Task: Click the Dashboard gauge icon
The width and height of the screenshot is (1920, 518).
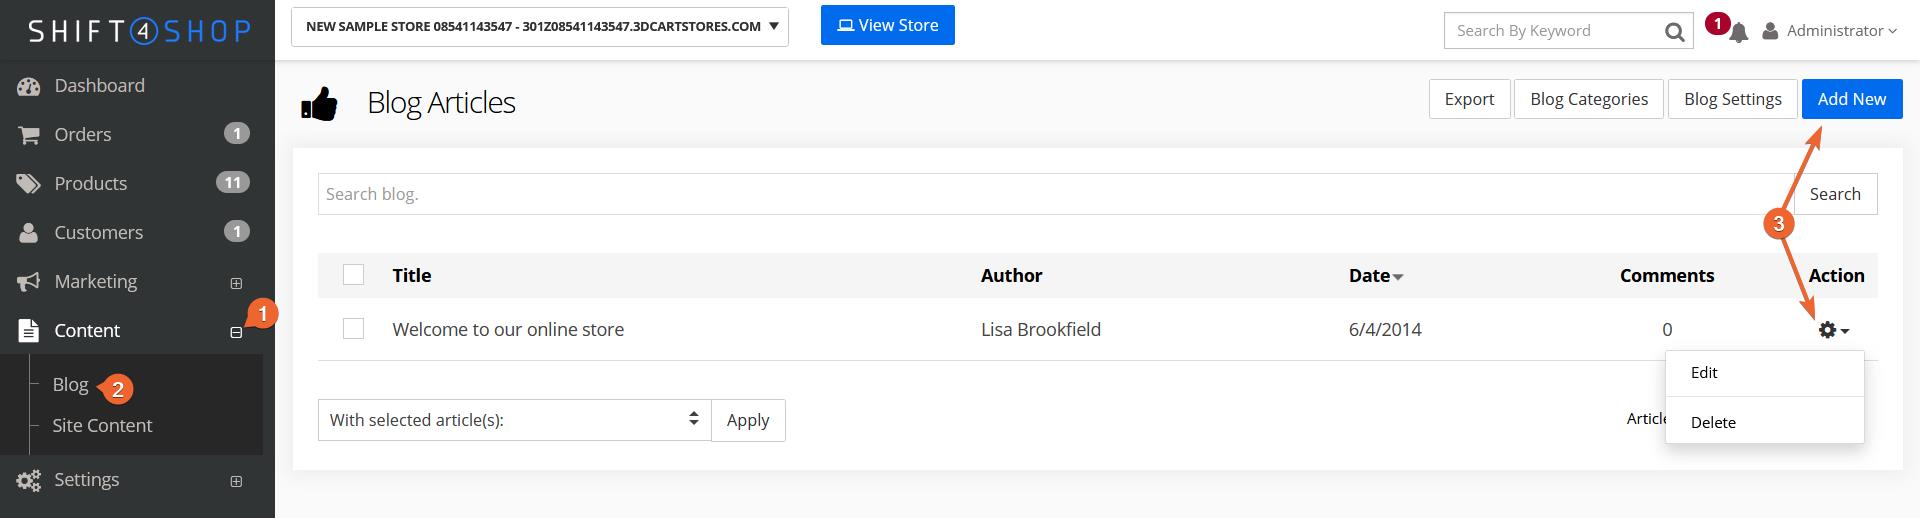Action: coord(28,87)
